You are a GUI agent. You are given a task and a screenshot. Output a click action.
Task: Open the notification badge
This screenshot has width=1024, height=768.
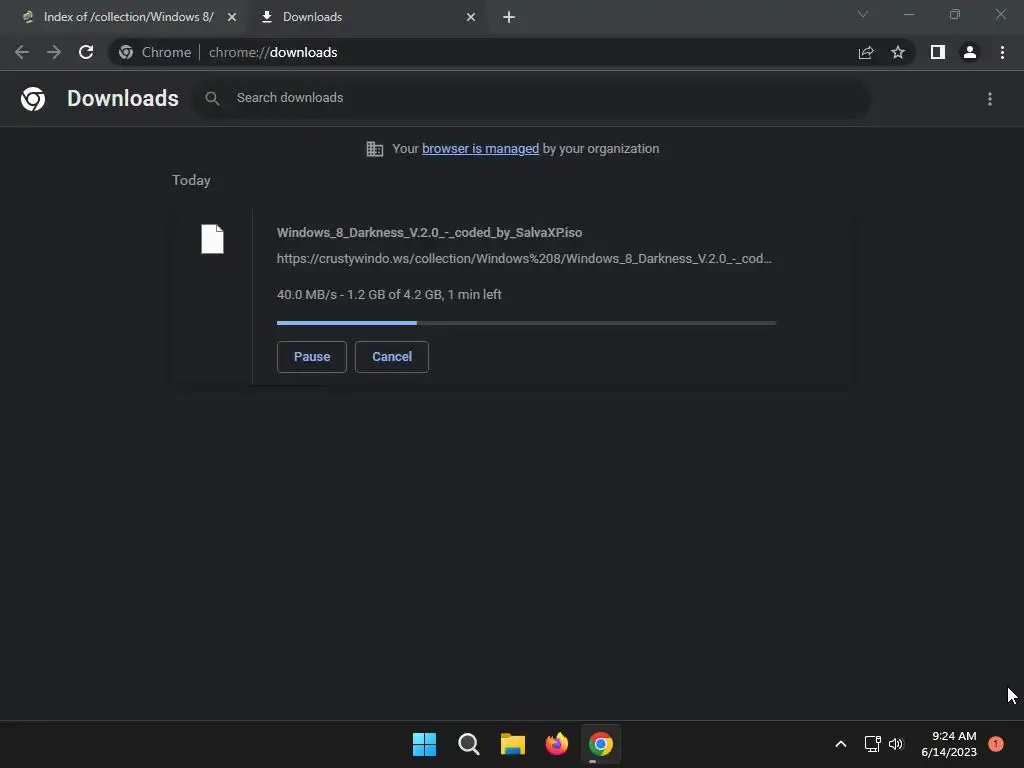click(996, 743)
